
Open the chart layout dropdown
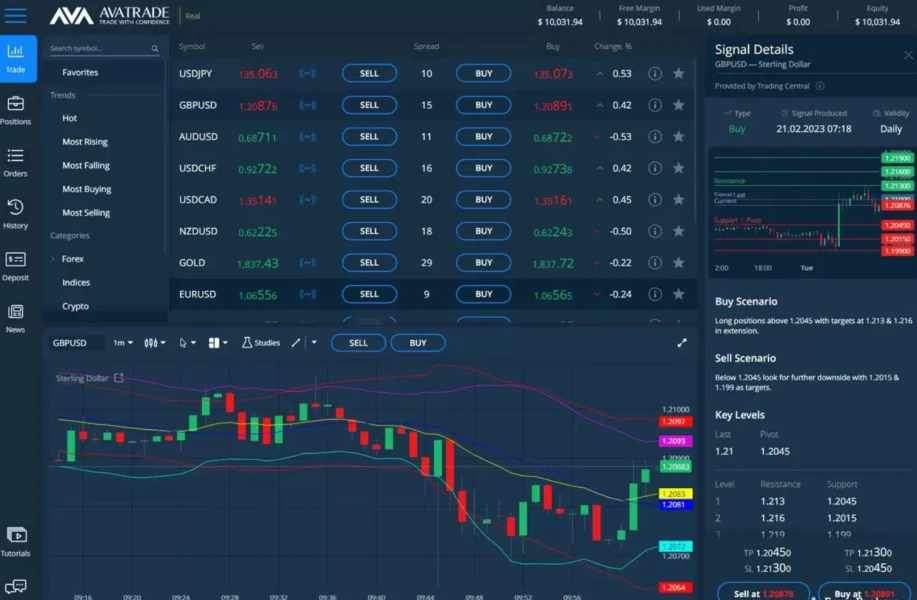click(x=218, y=343)
